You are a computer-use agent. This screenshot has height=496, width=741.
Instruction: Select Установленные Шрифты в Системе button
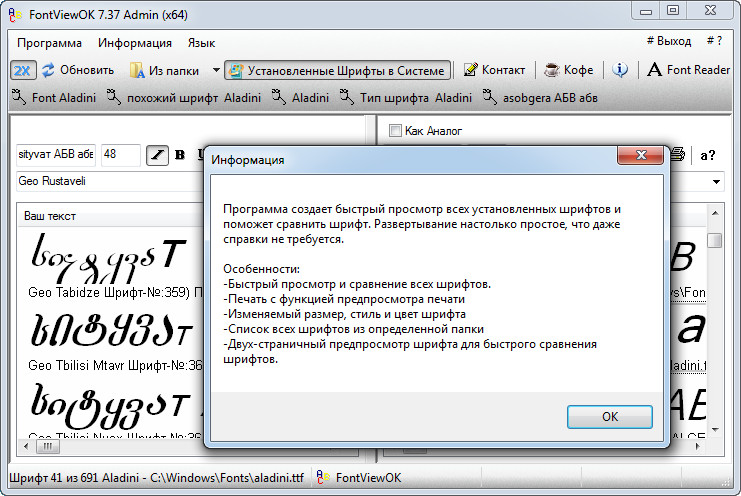coord(337,70)
